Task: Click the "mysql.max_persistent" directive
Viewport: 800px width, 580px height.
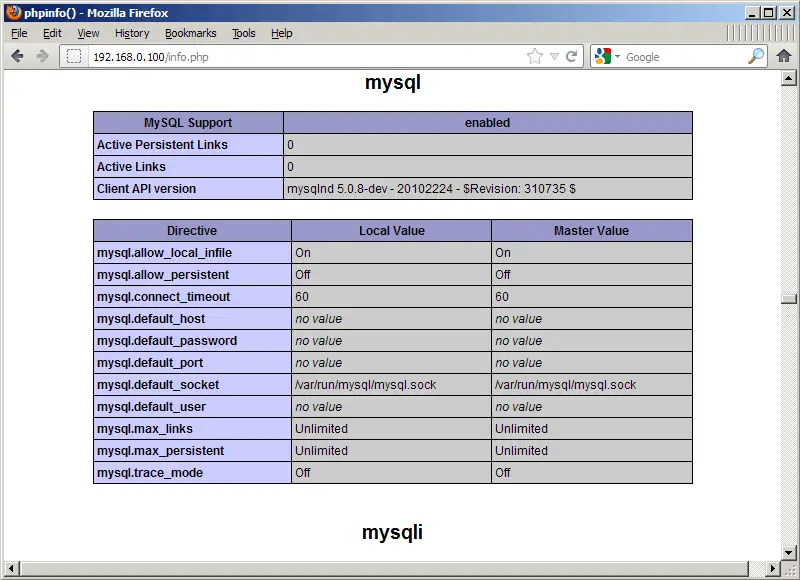Action: click(x=161, y=450)
